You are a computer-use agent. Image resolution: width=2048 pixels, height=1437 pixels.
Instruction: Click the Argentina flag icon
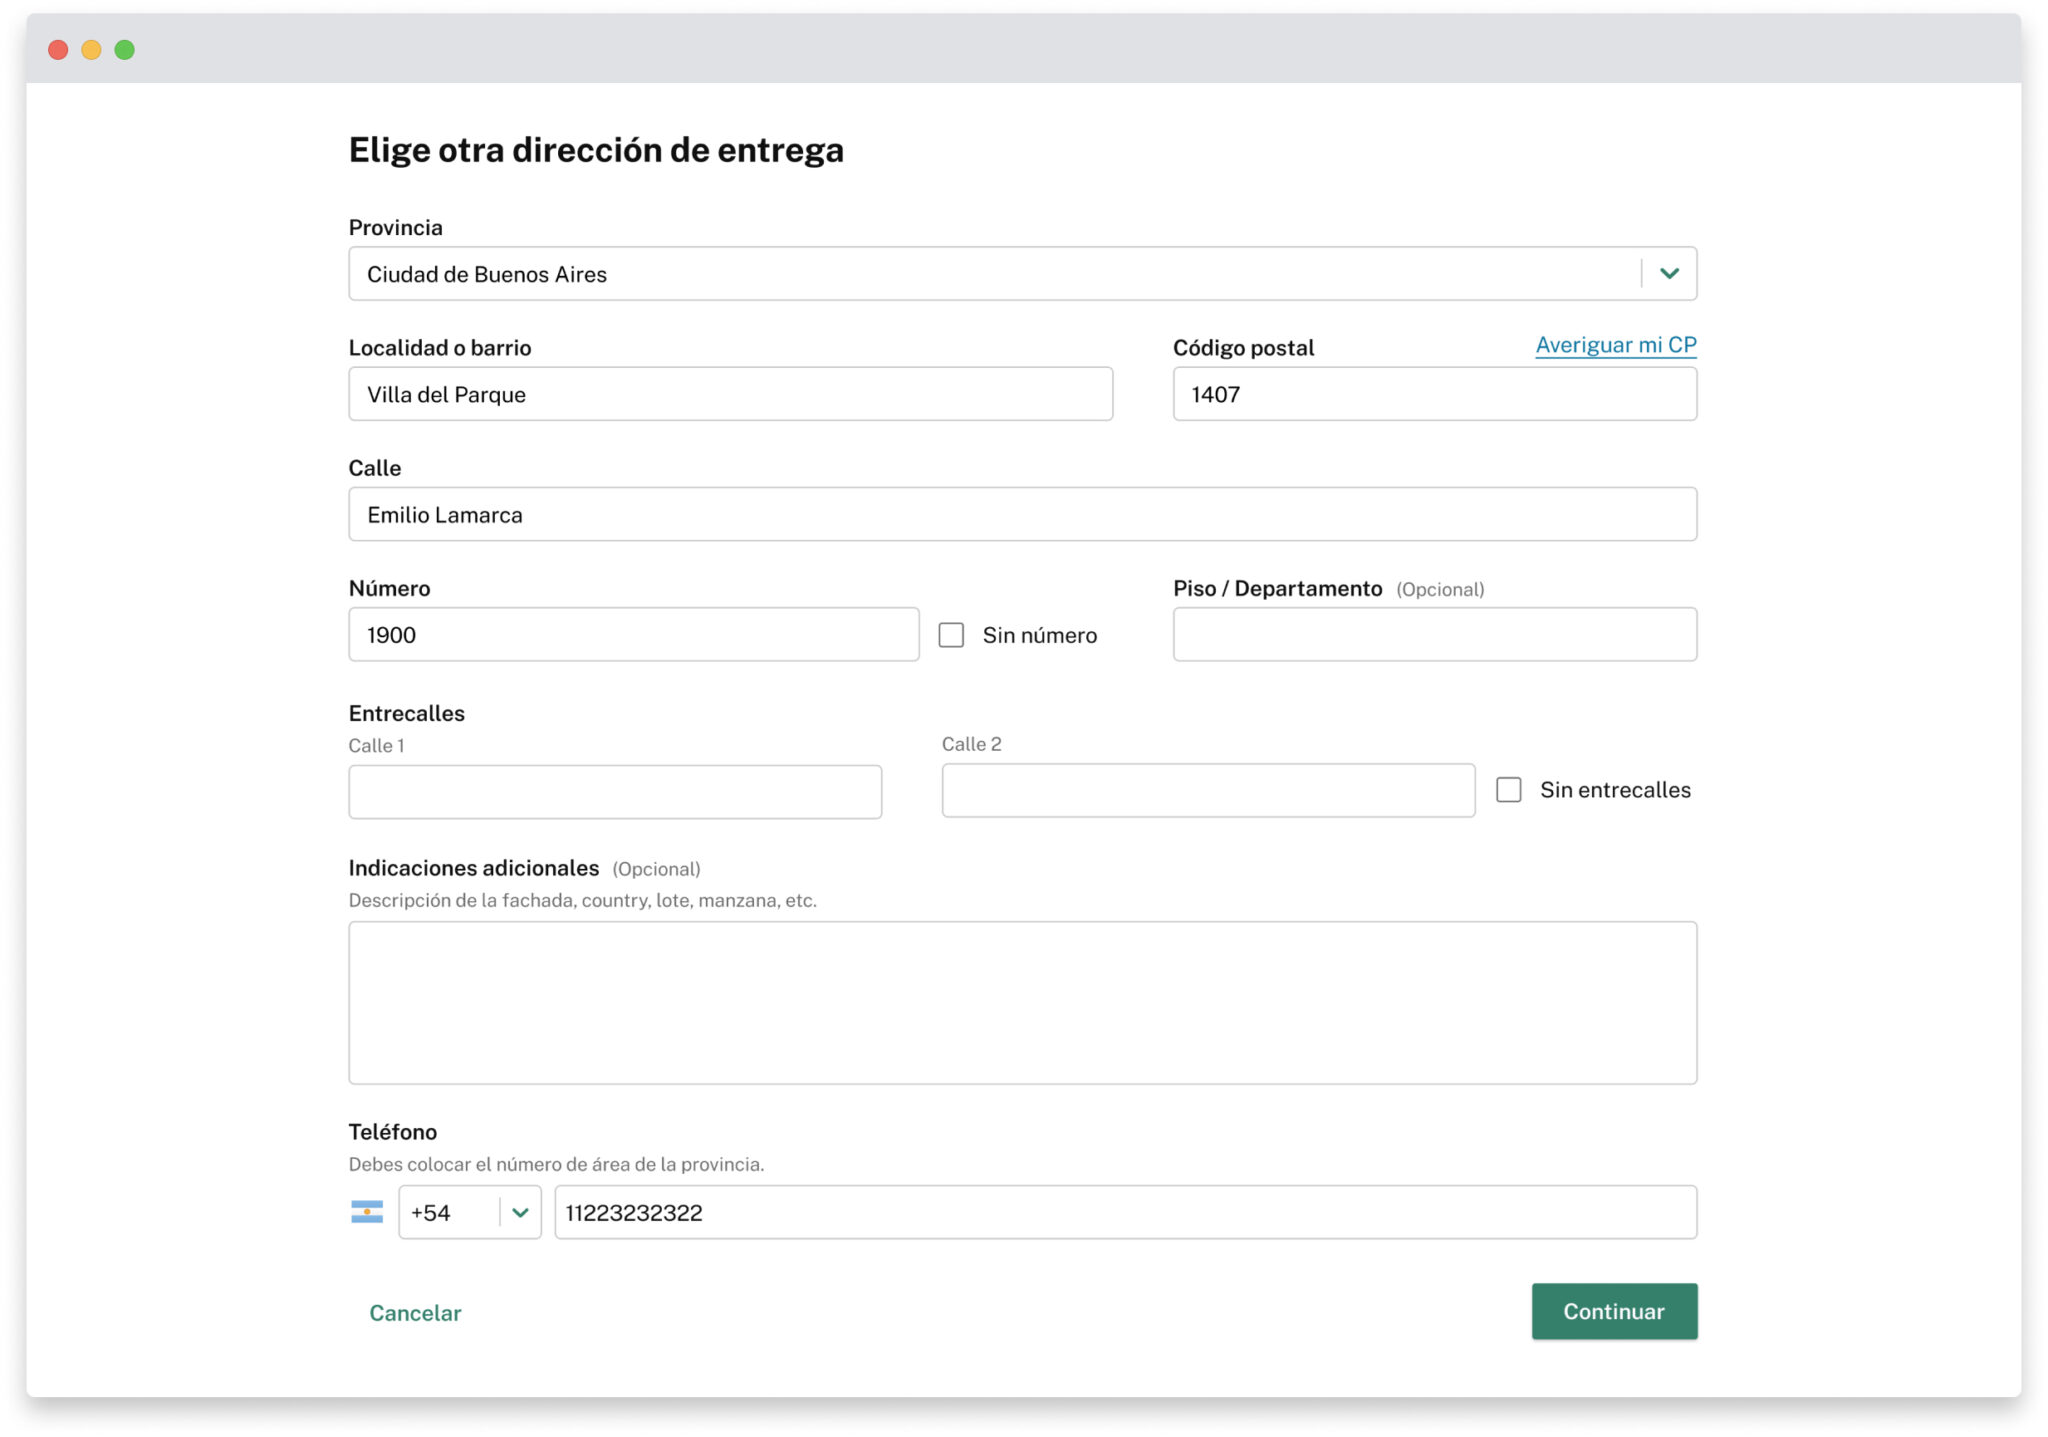point(368,1212)
